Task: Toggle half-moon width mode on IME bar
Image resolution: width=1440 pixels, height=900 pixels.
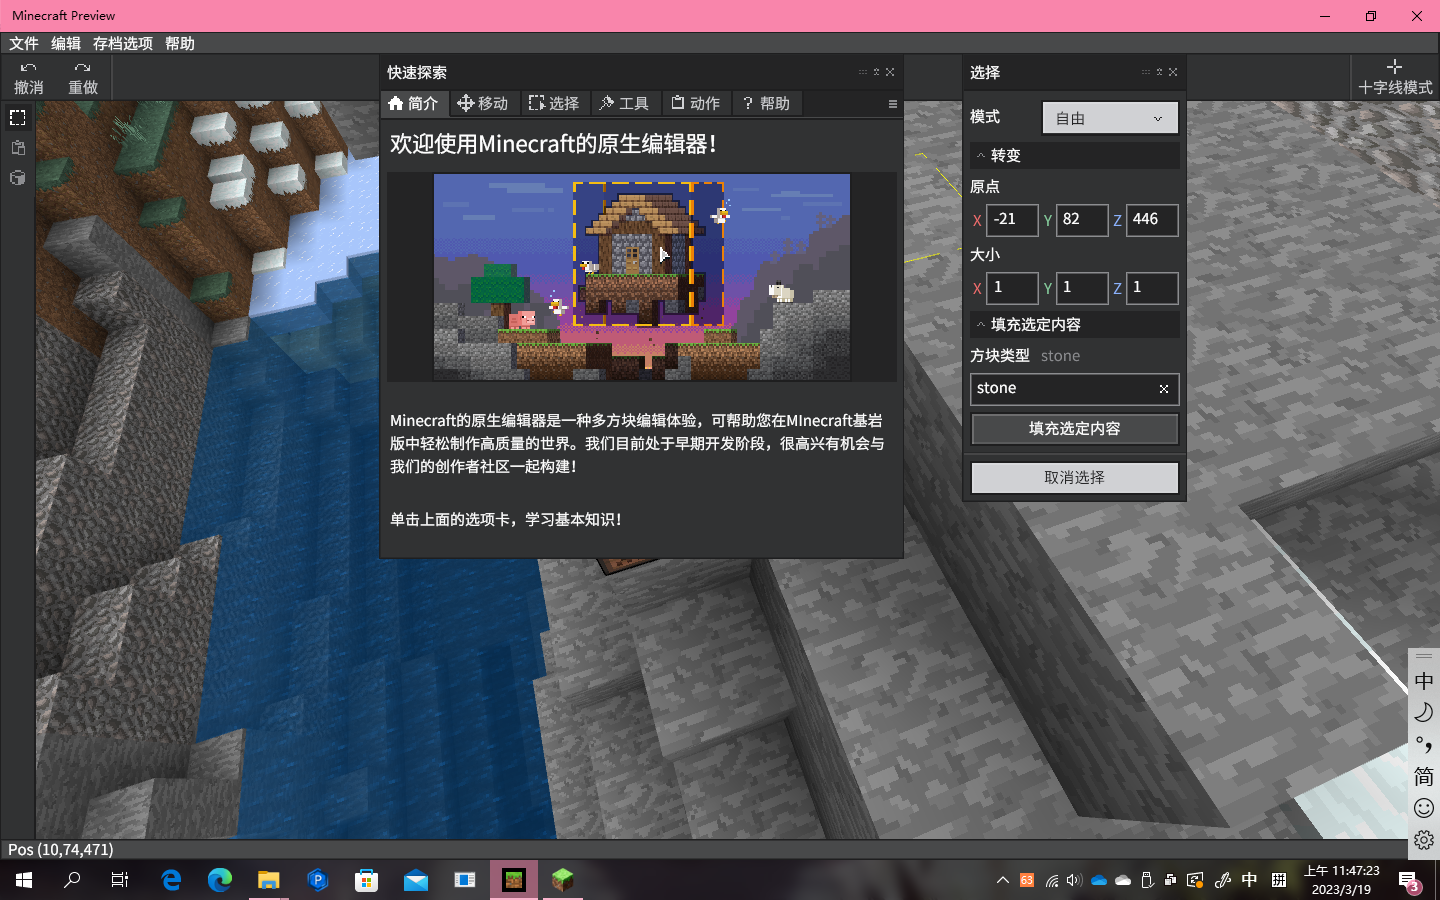Action: pyautogui.click(x=1424, y=713)
